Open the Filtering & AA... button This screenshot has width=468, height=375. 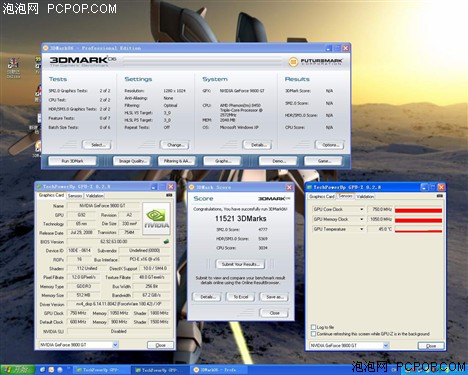coord(177,161)
